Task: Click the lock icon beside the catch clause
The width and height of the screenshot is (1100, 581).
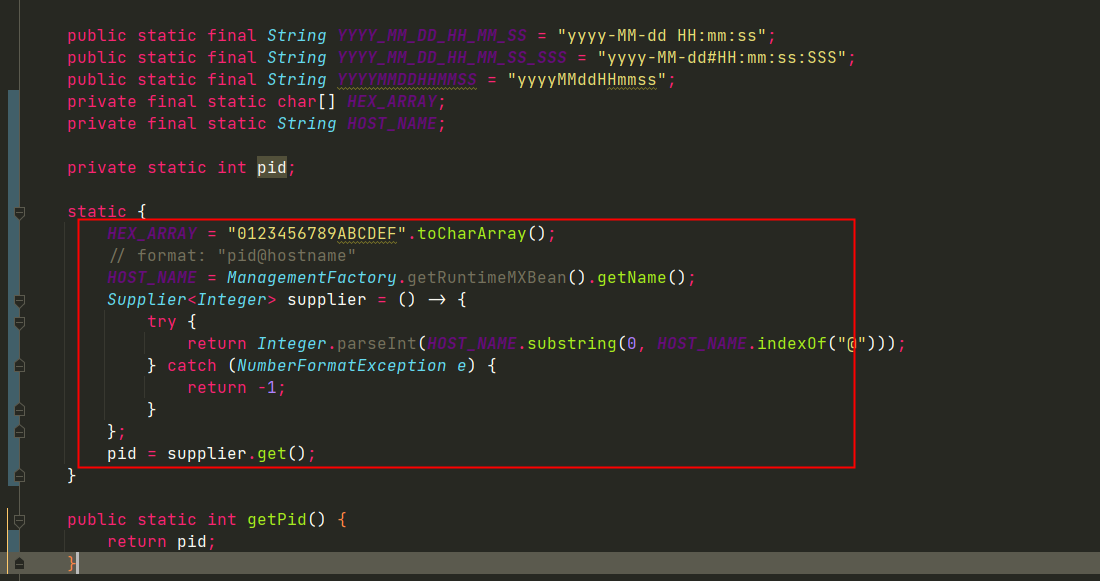Action: coord(17,365)
